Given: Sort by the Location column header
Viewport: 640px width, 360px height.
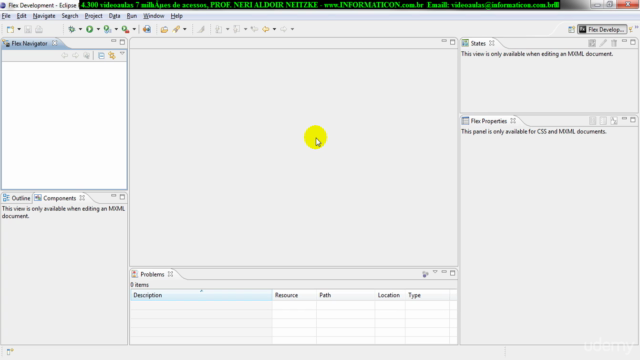Looking at the screenshot, I should 390,295.
